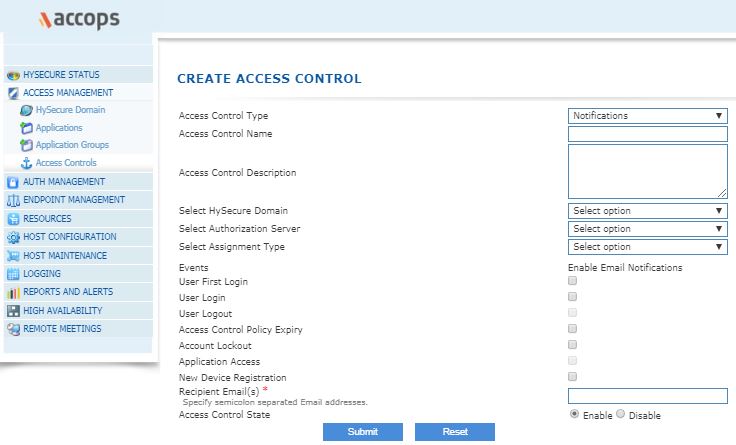736x445 pixels.
Task: Click the Access Control Description textarea
Action: tap(647, 172)
